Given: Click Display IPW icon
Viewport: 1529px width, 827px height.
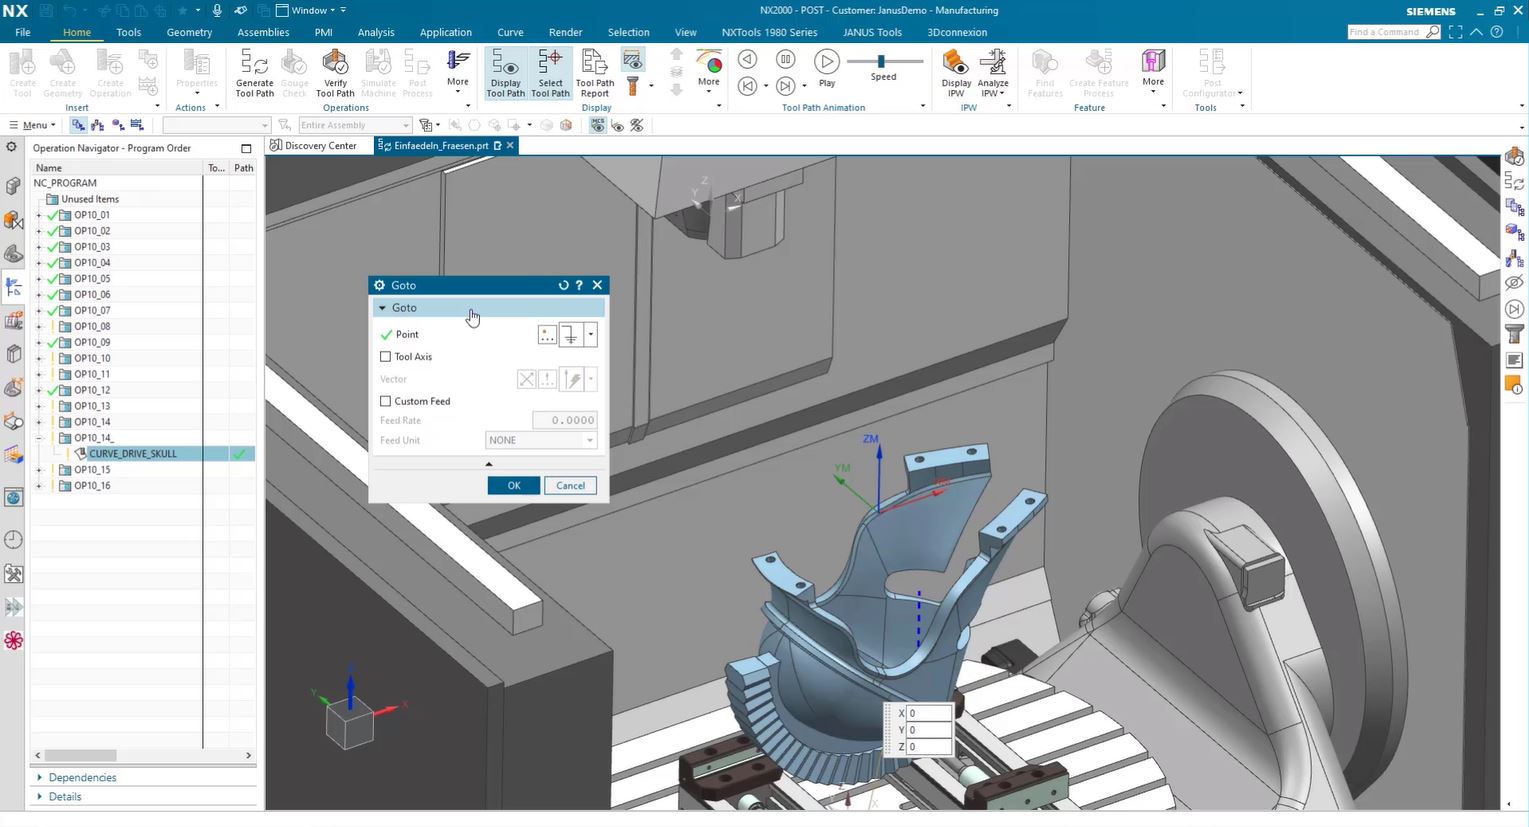Looking at the screenshot, I should 956,74.
